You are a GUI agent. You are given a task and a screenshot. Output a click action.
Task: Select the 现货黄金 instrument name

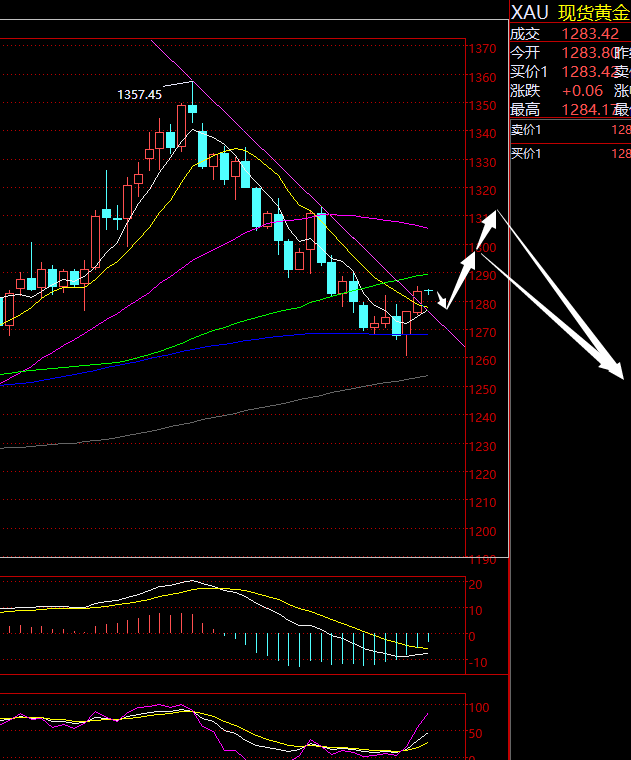594,13
